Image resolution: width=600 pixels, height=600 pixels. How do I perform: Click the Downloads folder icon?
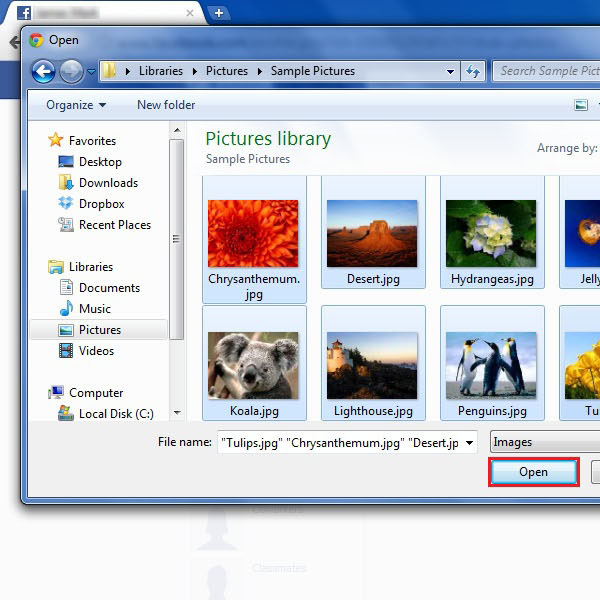point(66,183)
